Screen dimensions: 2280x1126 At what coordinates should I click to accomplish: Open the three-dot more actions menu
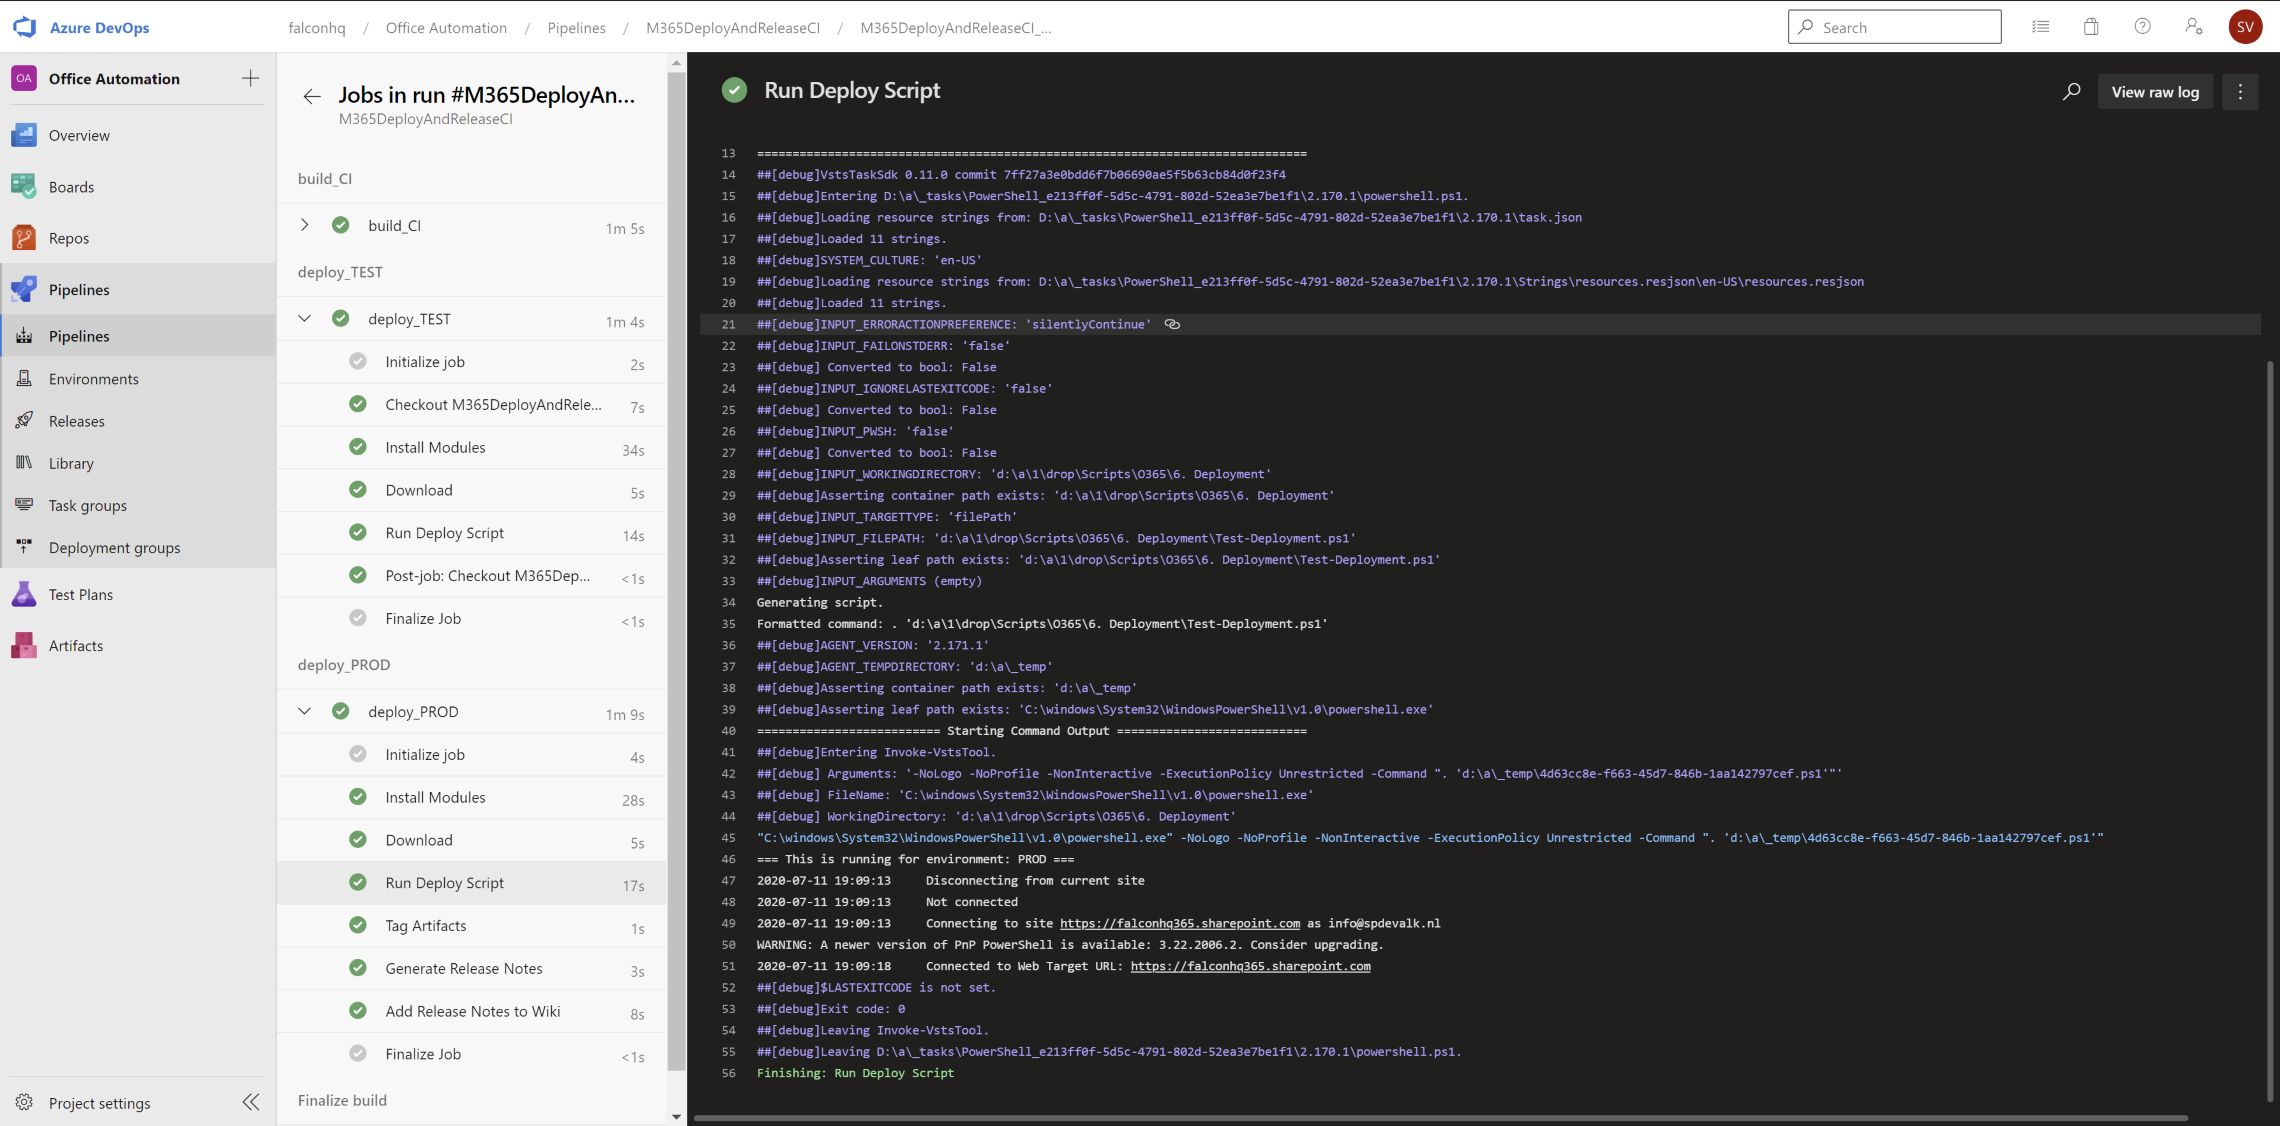tap(2240, 92)
